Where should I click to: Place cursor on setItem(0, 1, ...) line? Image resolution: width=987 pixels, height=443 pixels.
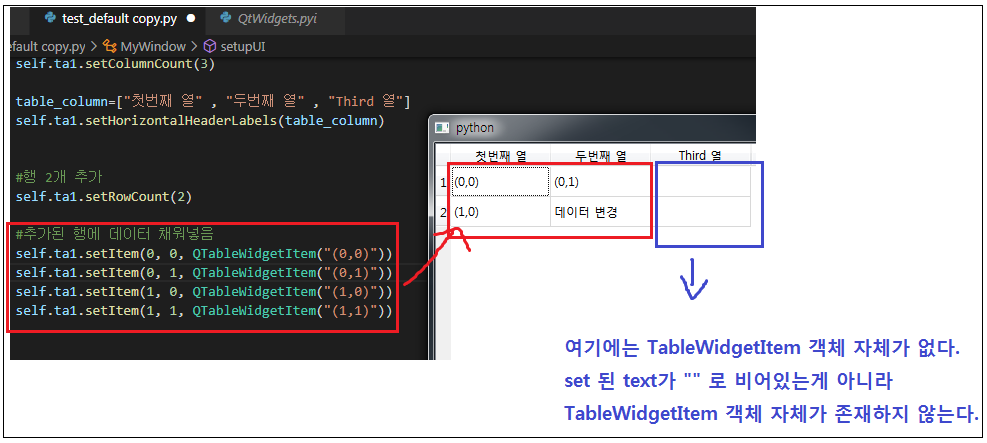pyautogui.click(x=204, y=272)
